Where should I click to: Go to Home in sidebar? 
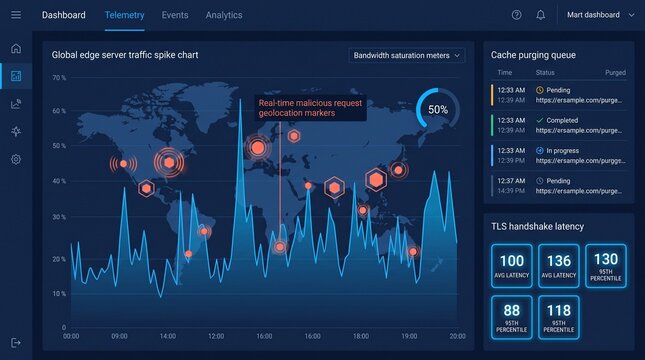[16, 49]
